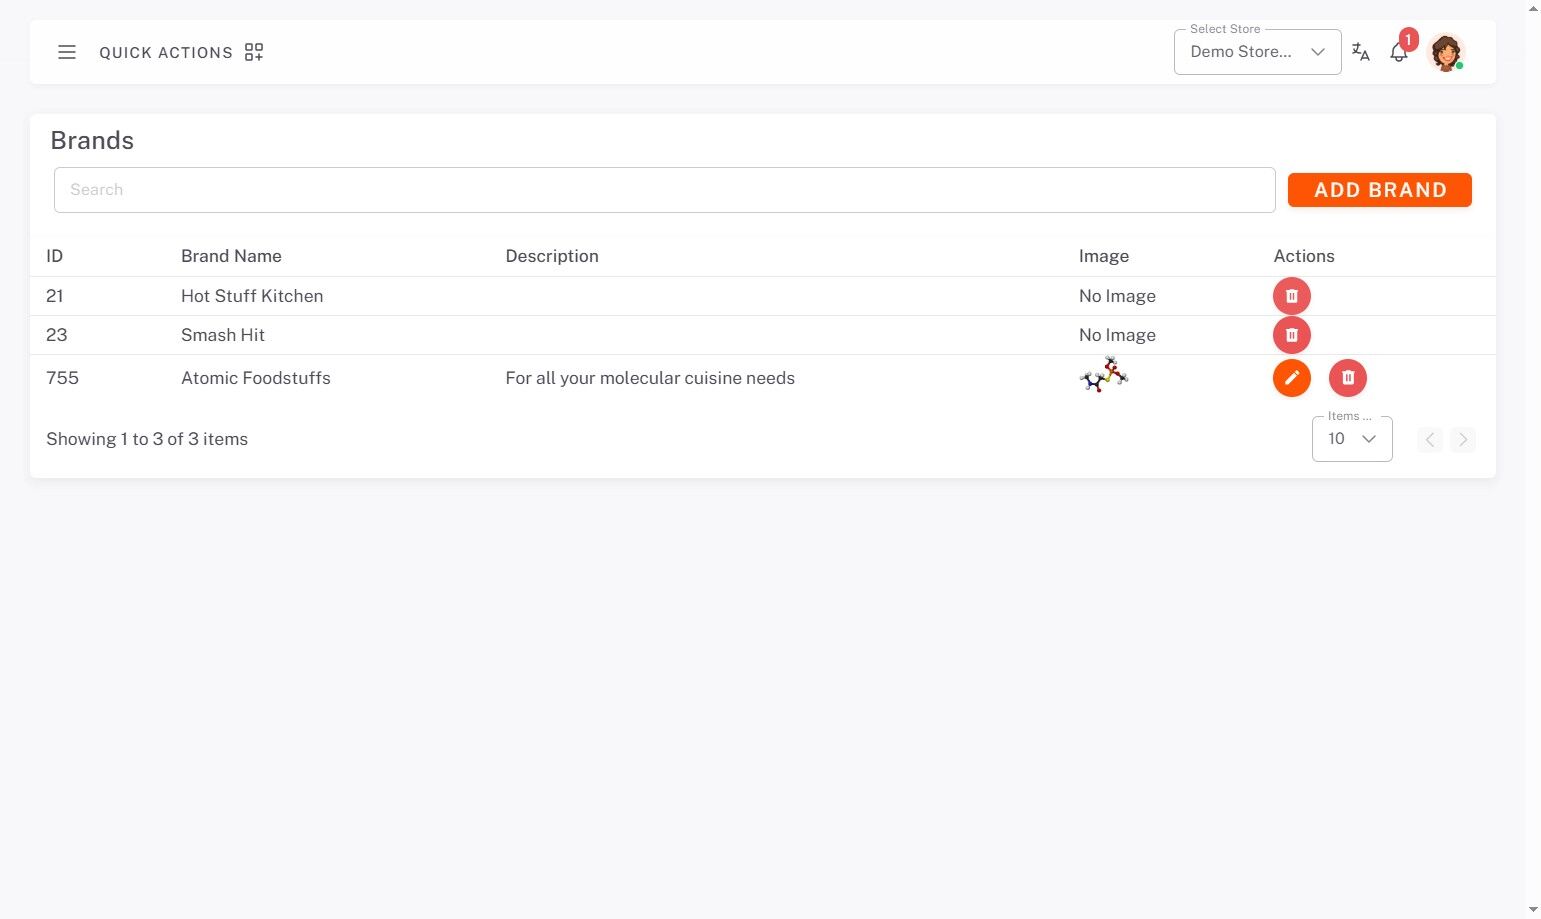Image resolution: width=1541 pixels, height=919 pixels.
Task: Delete the Atomic Foodstuffs brand
Action: 1347,378
